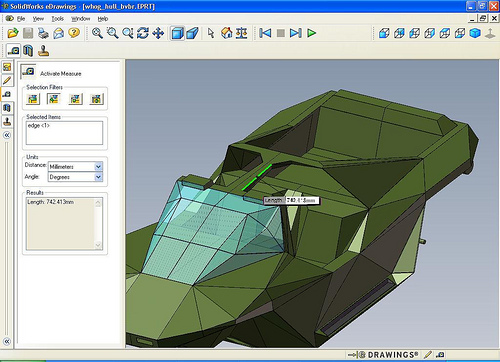Open the View menu
The height and width of the screenshot is (362, 500).
[x=38, y=19]
